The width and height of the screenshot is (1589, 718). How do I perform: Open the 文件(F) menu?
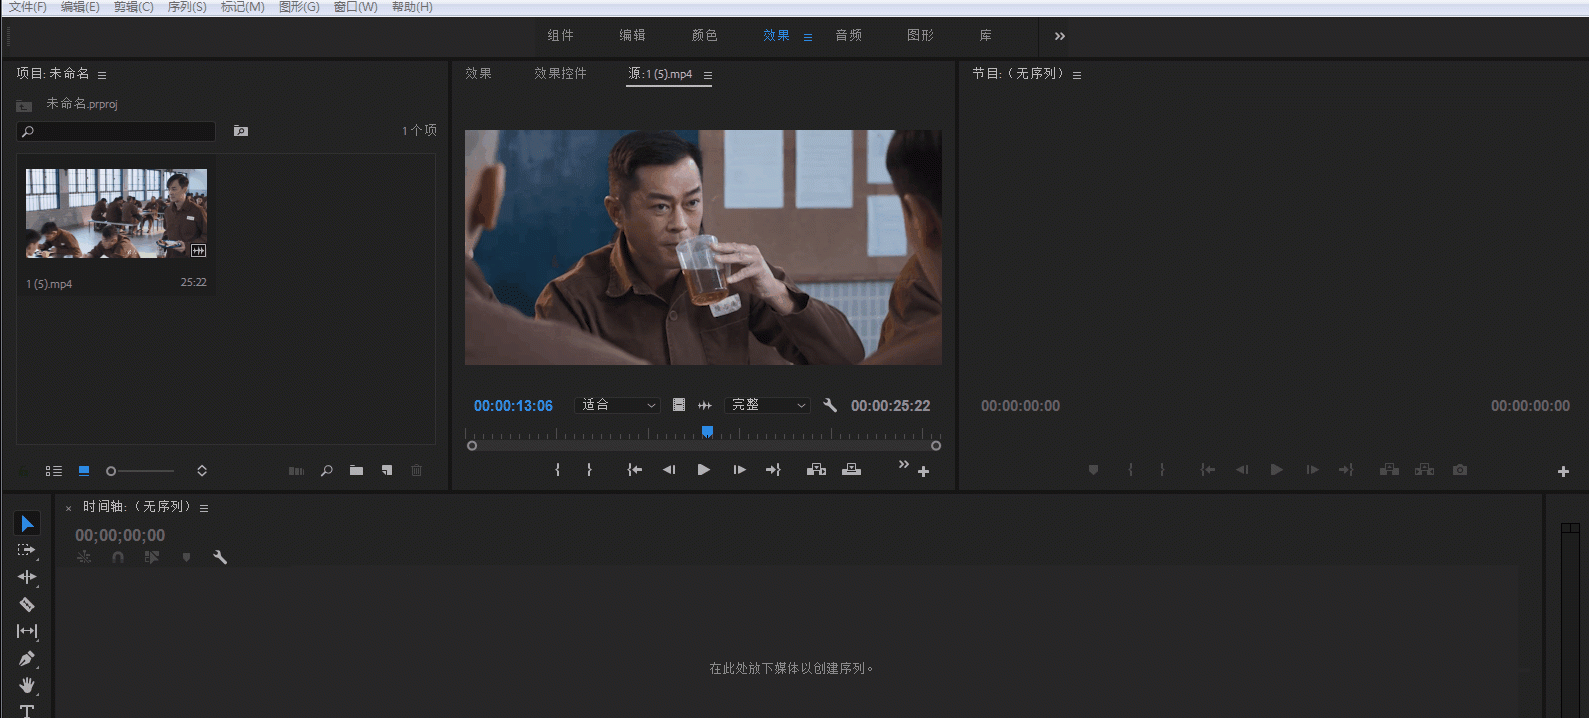28,7
